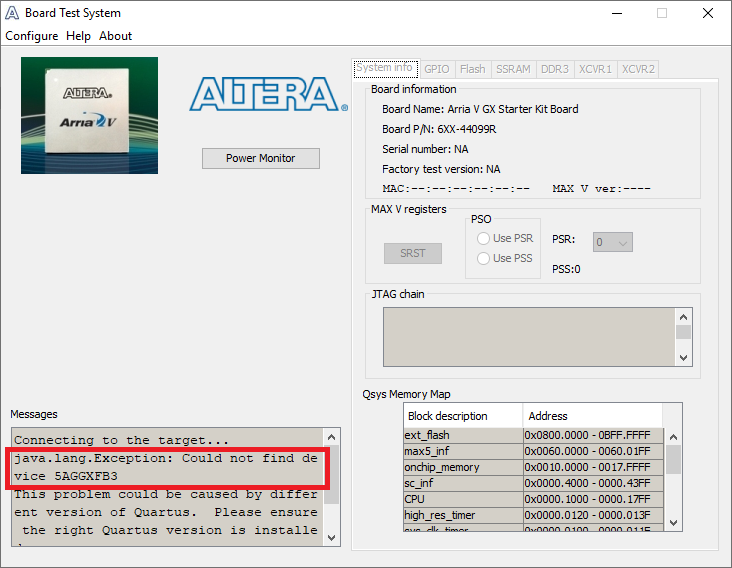
Task: Close the Board Test System window
Action: (708, 13)
